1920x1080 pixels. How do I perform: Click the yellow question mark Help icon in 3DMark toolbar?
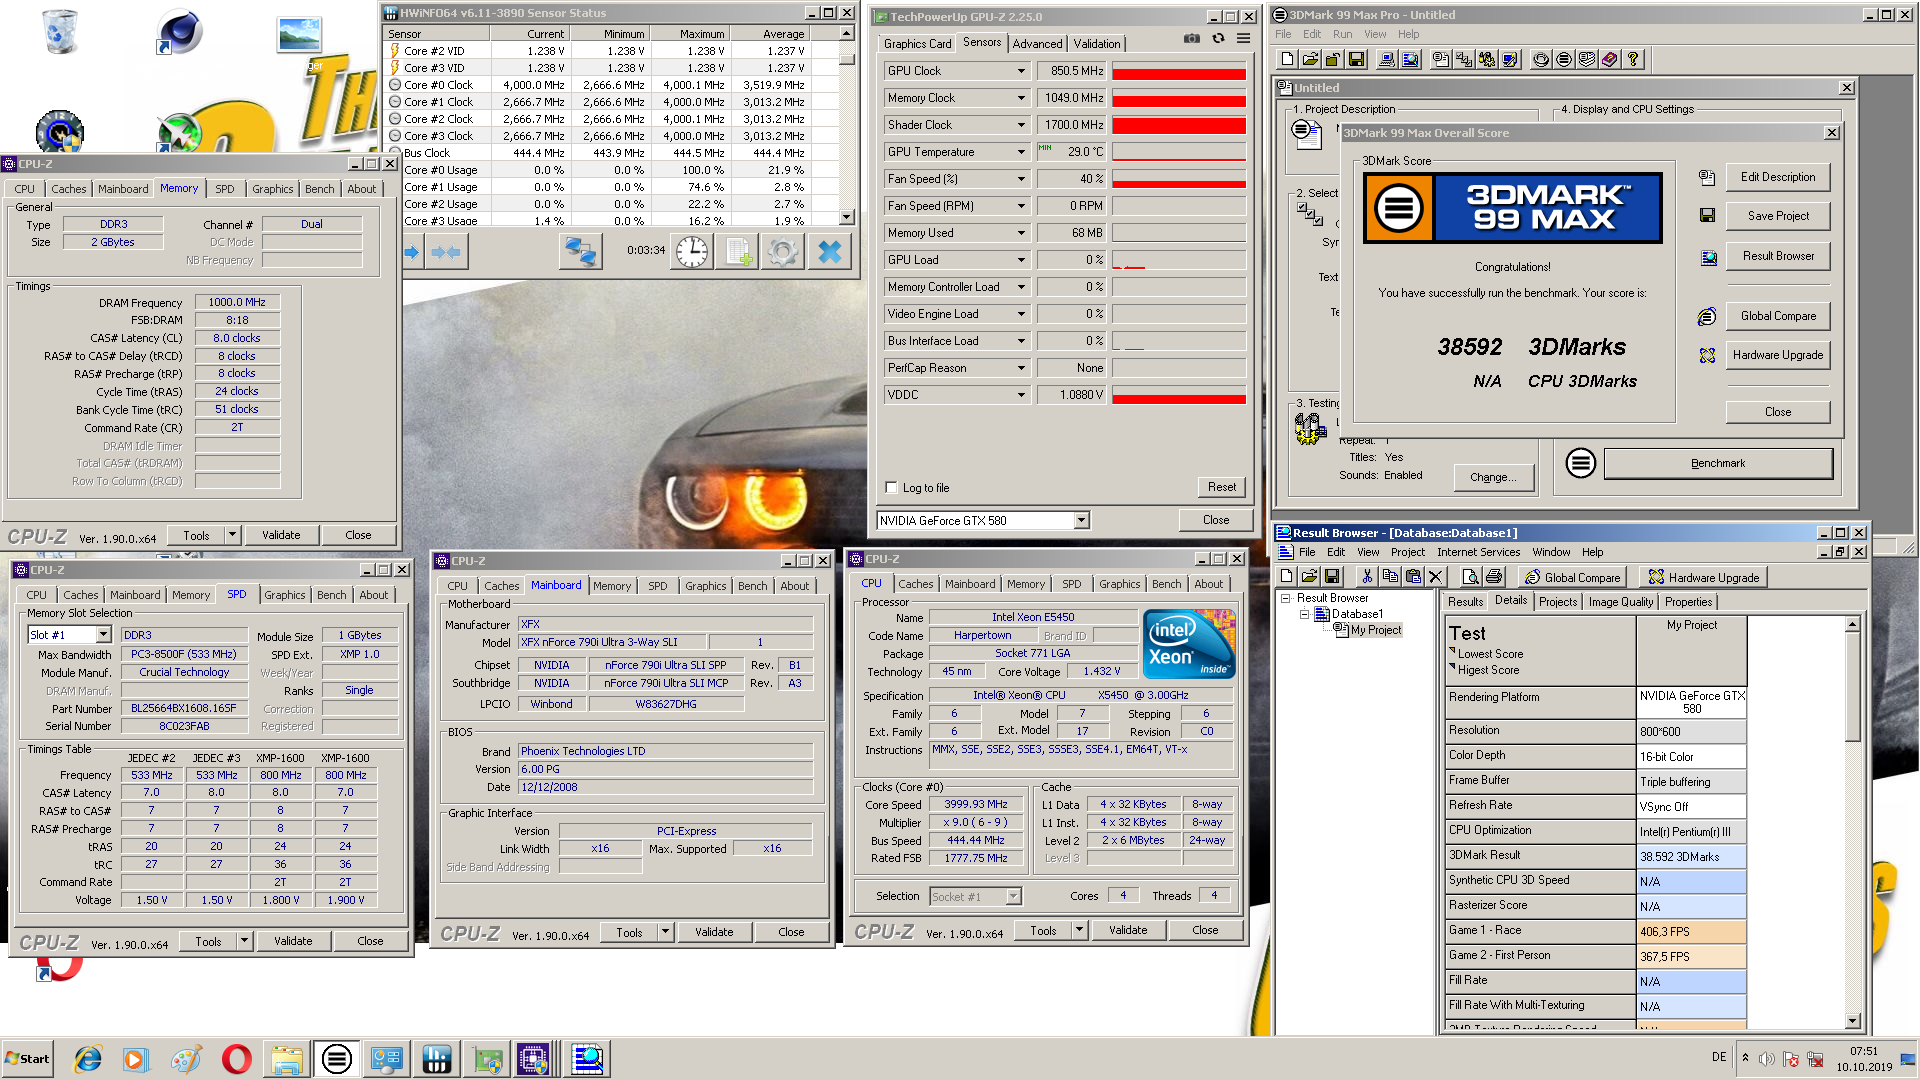pyautogui.click(x=1633, y=60)
